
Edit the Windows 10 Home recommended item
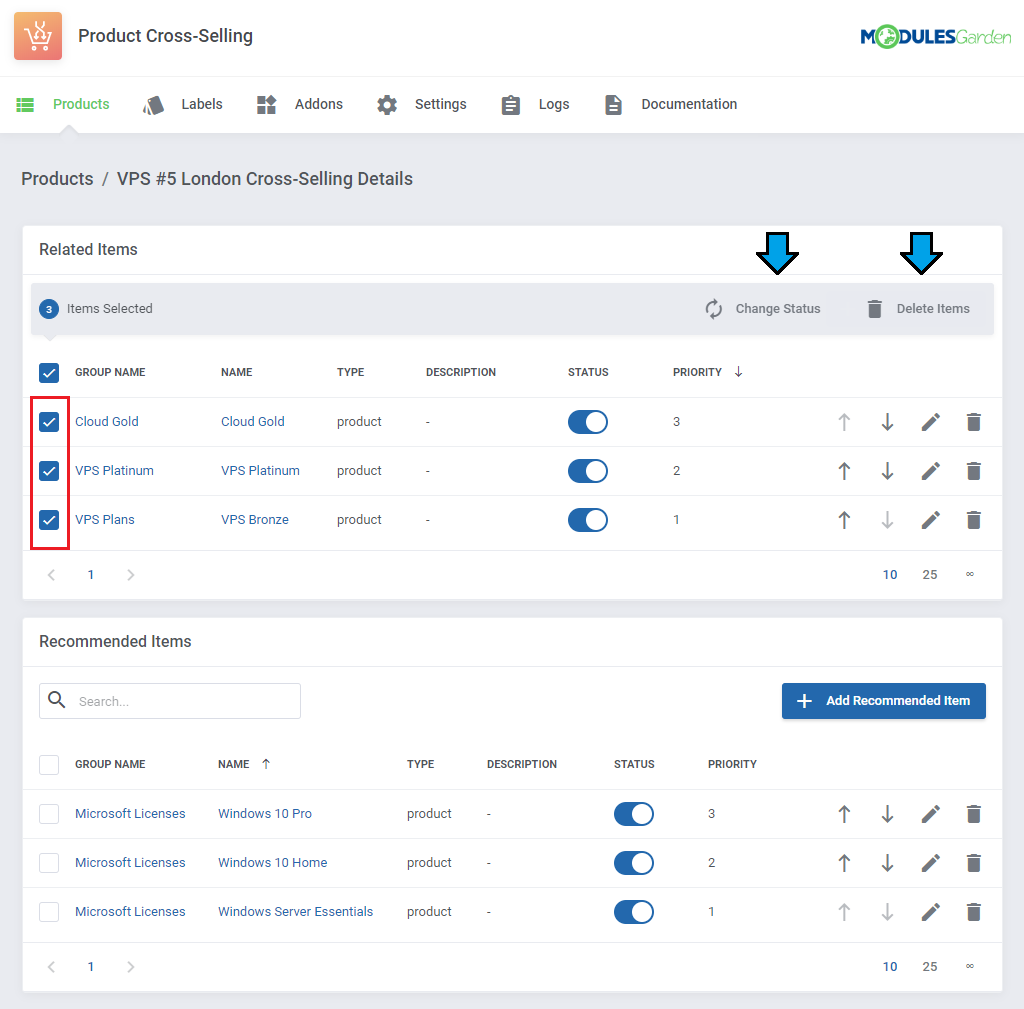tap(931, 863)
